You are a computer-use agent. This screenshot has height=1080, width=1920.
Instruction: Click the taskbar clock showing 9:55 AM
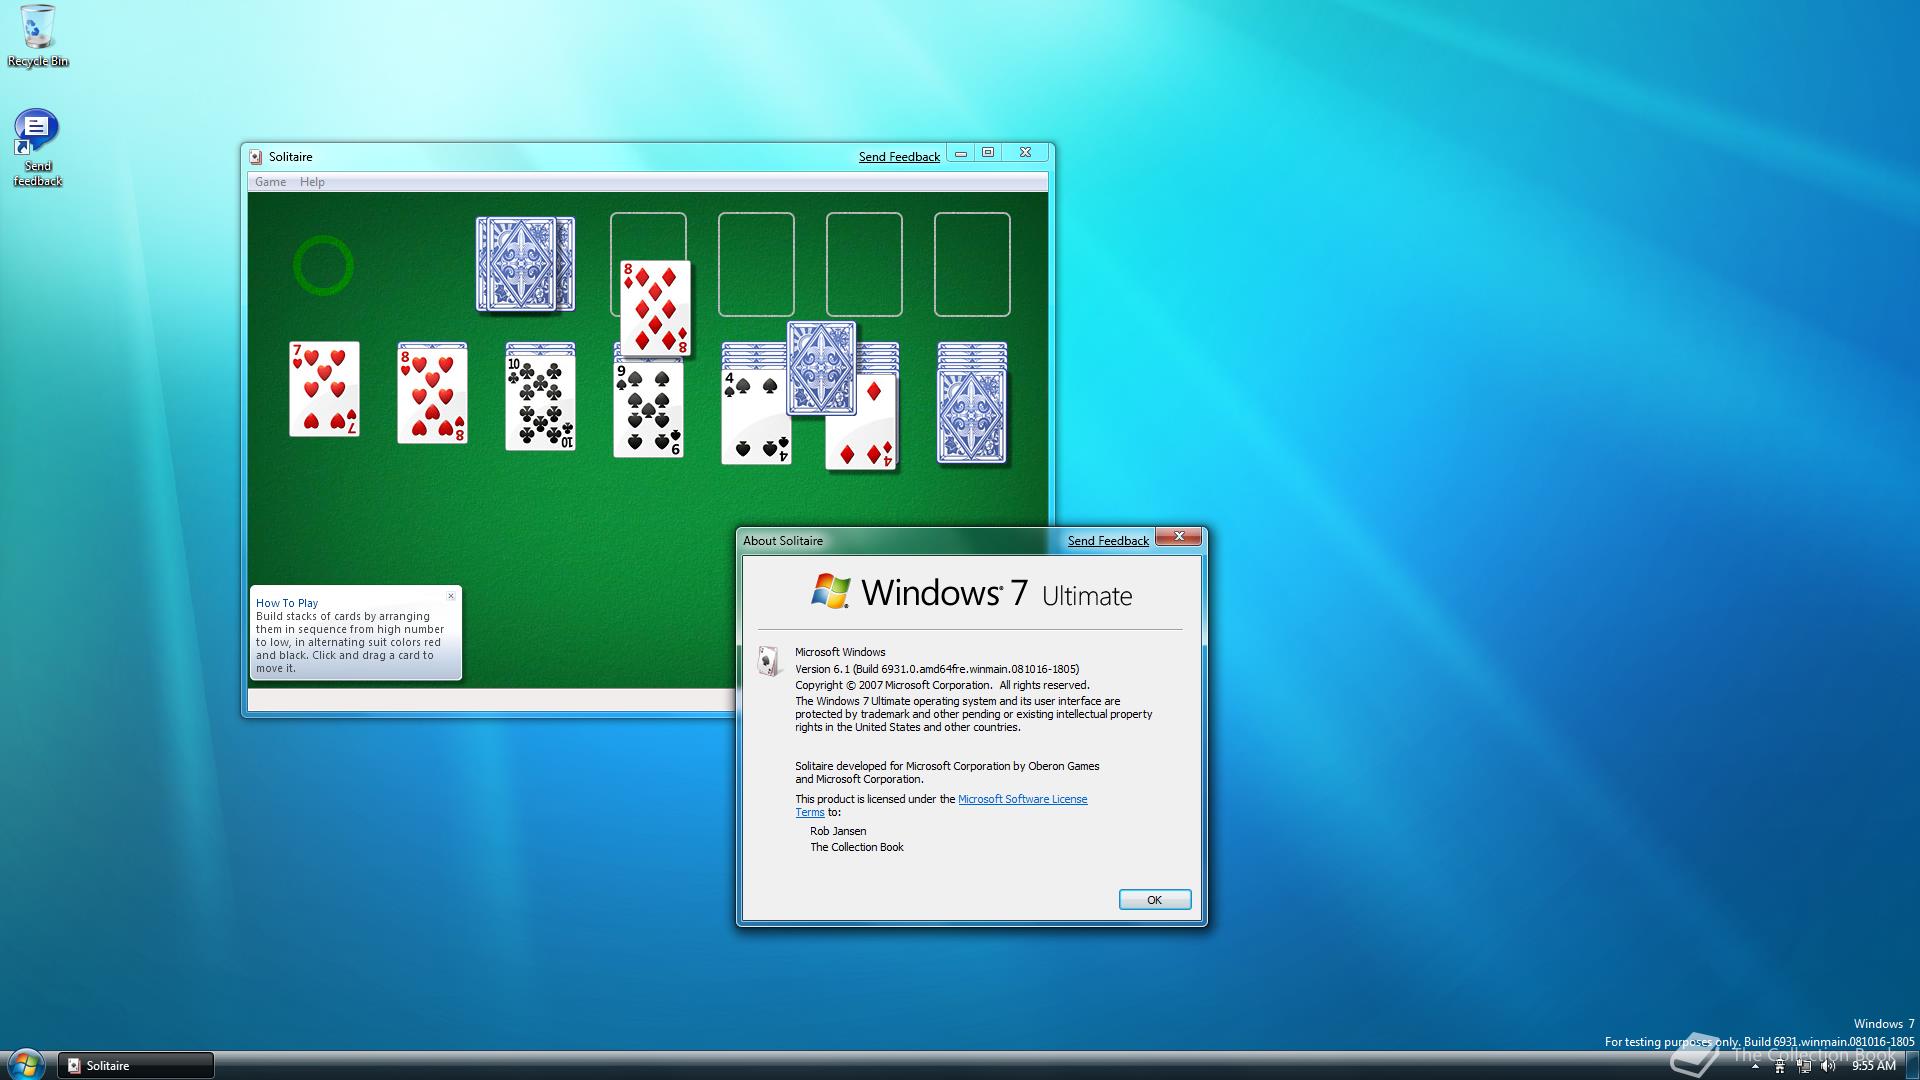1873,1067
